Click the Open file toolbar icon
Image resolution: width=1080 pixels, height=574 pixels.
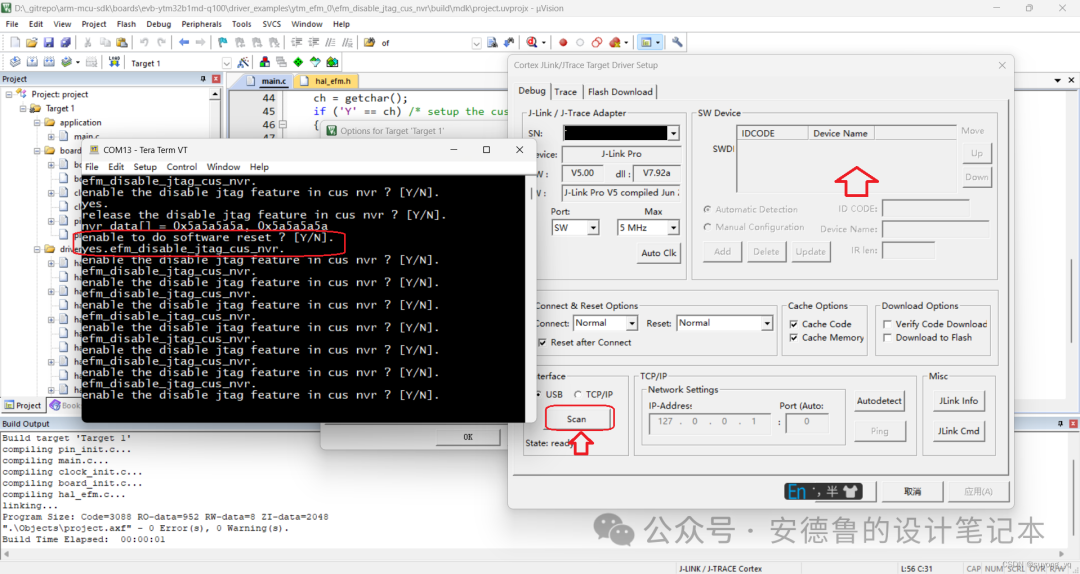(32, 43)
